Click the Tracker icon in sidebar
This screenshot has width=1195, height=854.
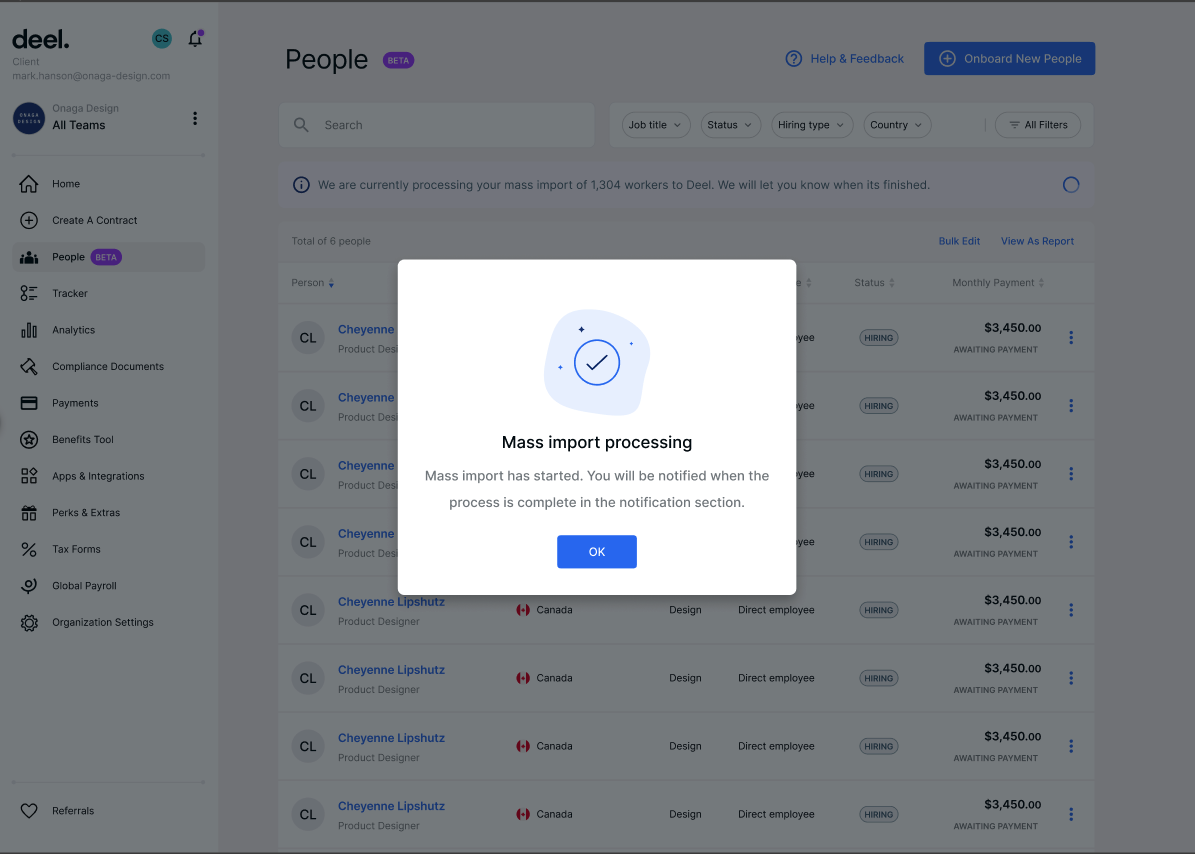click(x=29, y=293)
